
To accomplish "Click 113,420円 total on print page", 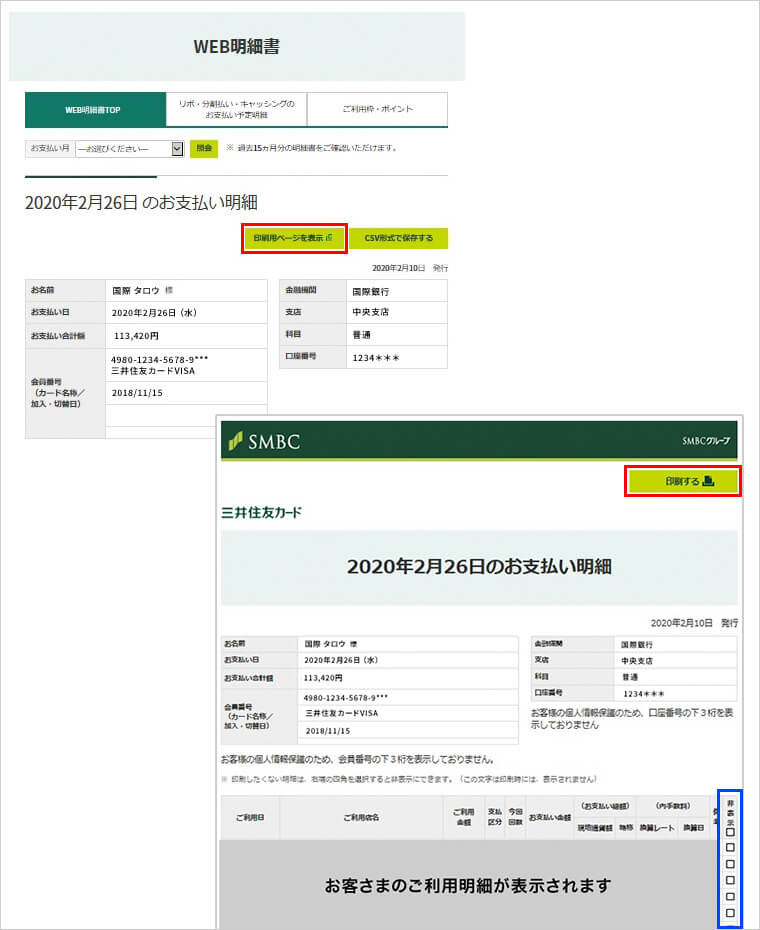I will (x=323, y=677).
